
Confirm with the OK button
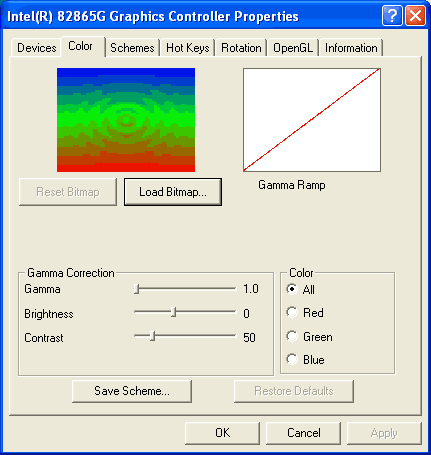(x=222, y=433)
